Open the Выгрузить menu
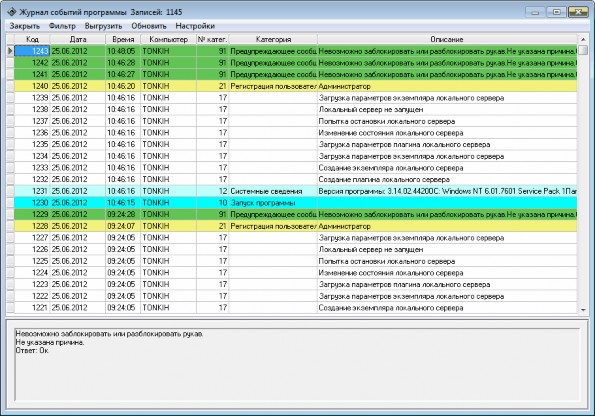The height and width of the screenshot is (416, 595). 103,26
